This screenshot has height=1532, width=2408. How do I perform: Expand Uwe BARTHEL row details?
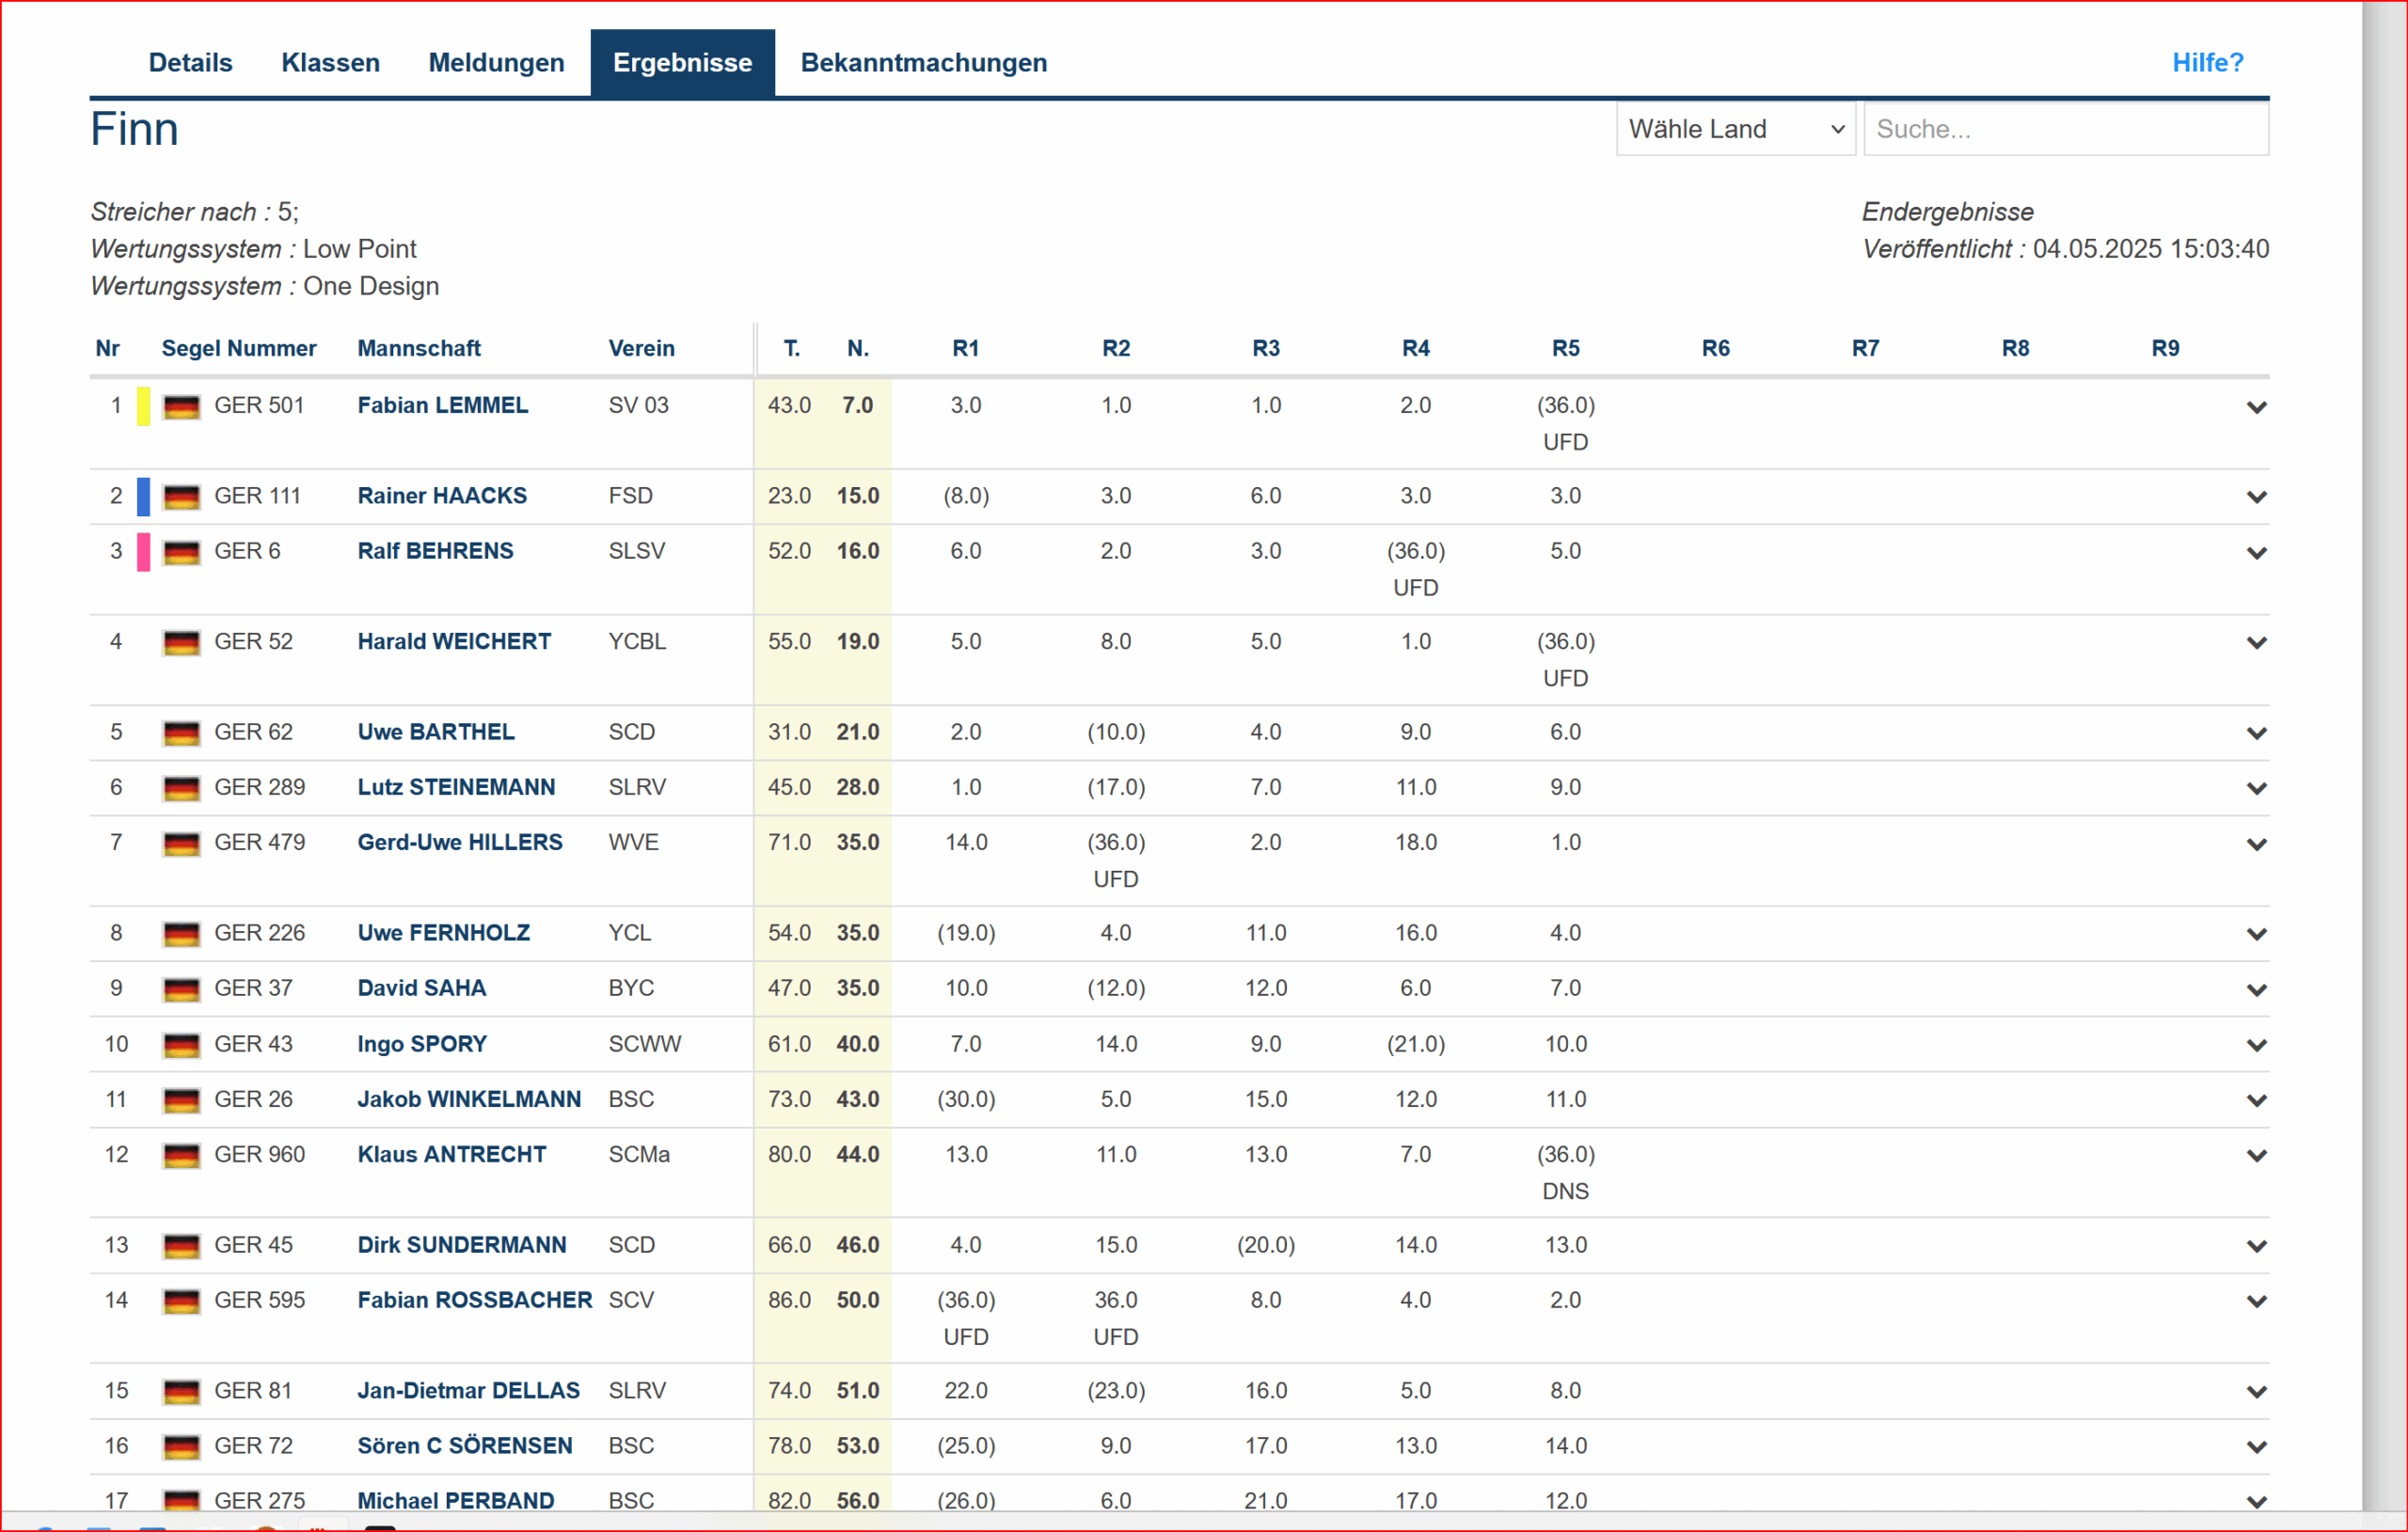[x=2256, y=733]
